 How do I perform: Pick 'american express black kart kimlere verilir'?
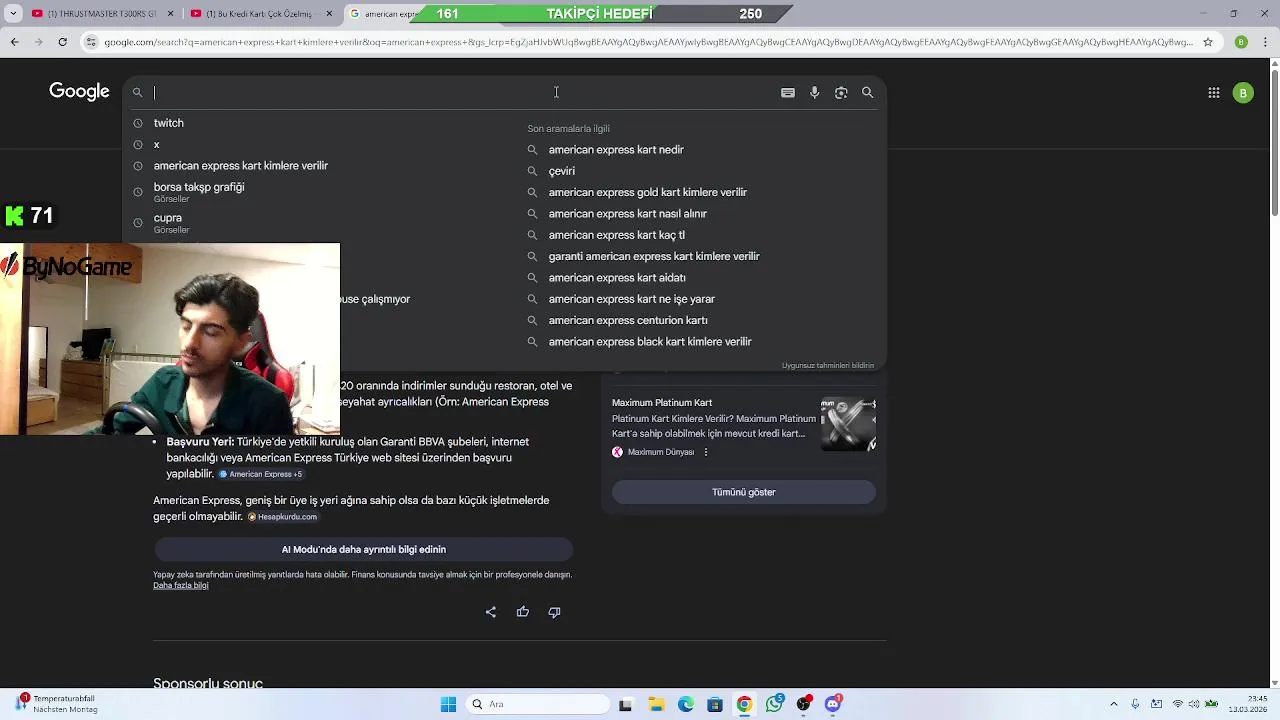pyautogui.click(x=650, y=342)
